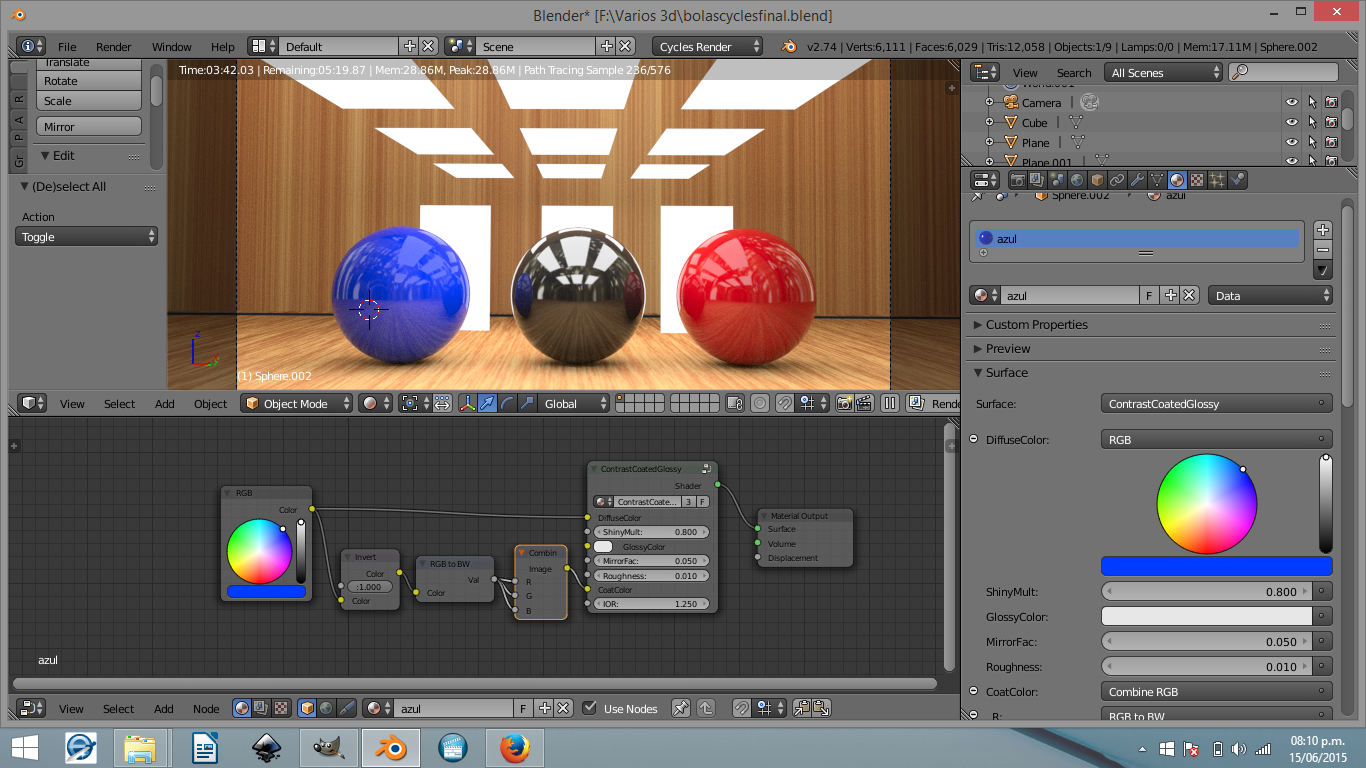This screenshot has height=768, width=1366.
Task: Click the F button for the azul material
Action: point(1148,295)
